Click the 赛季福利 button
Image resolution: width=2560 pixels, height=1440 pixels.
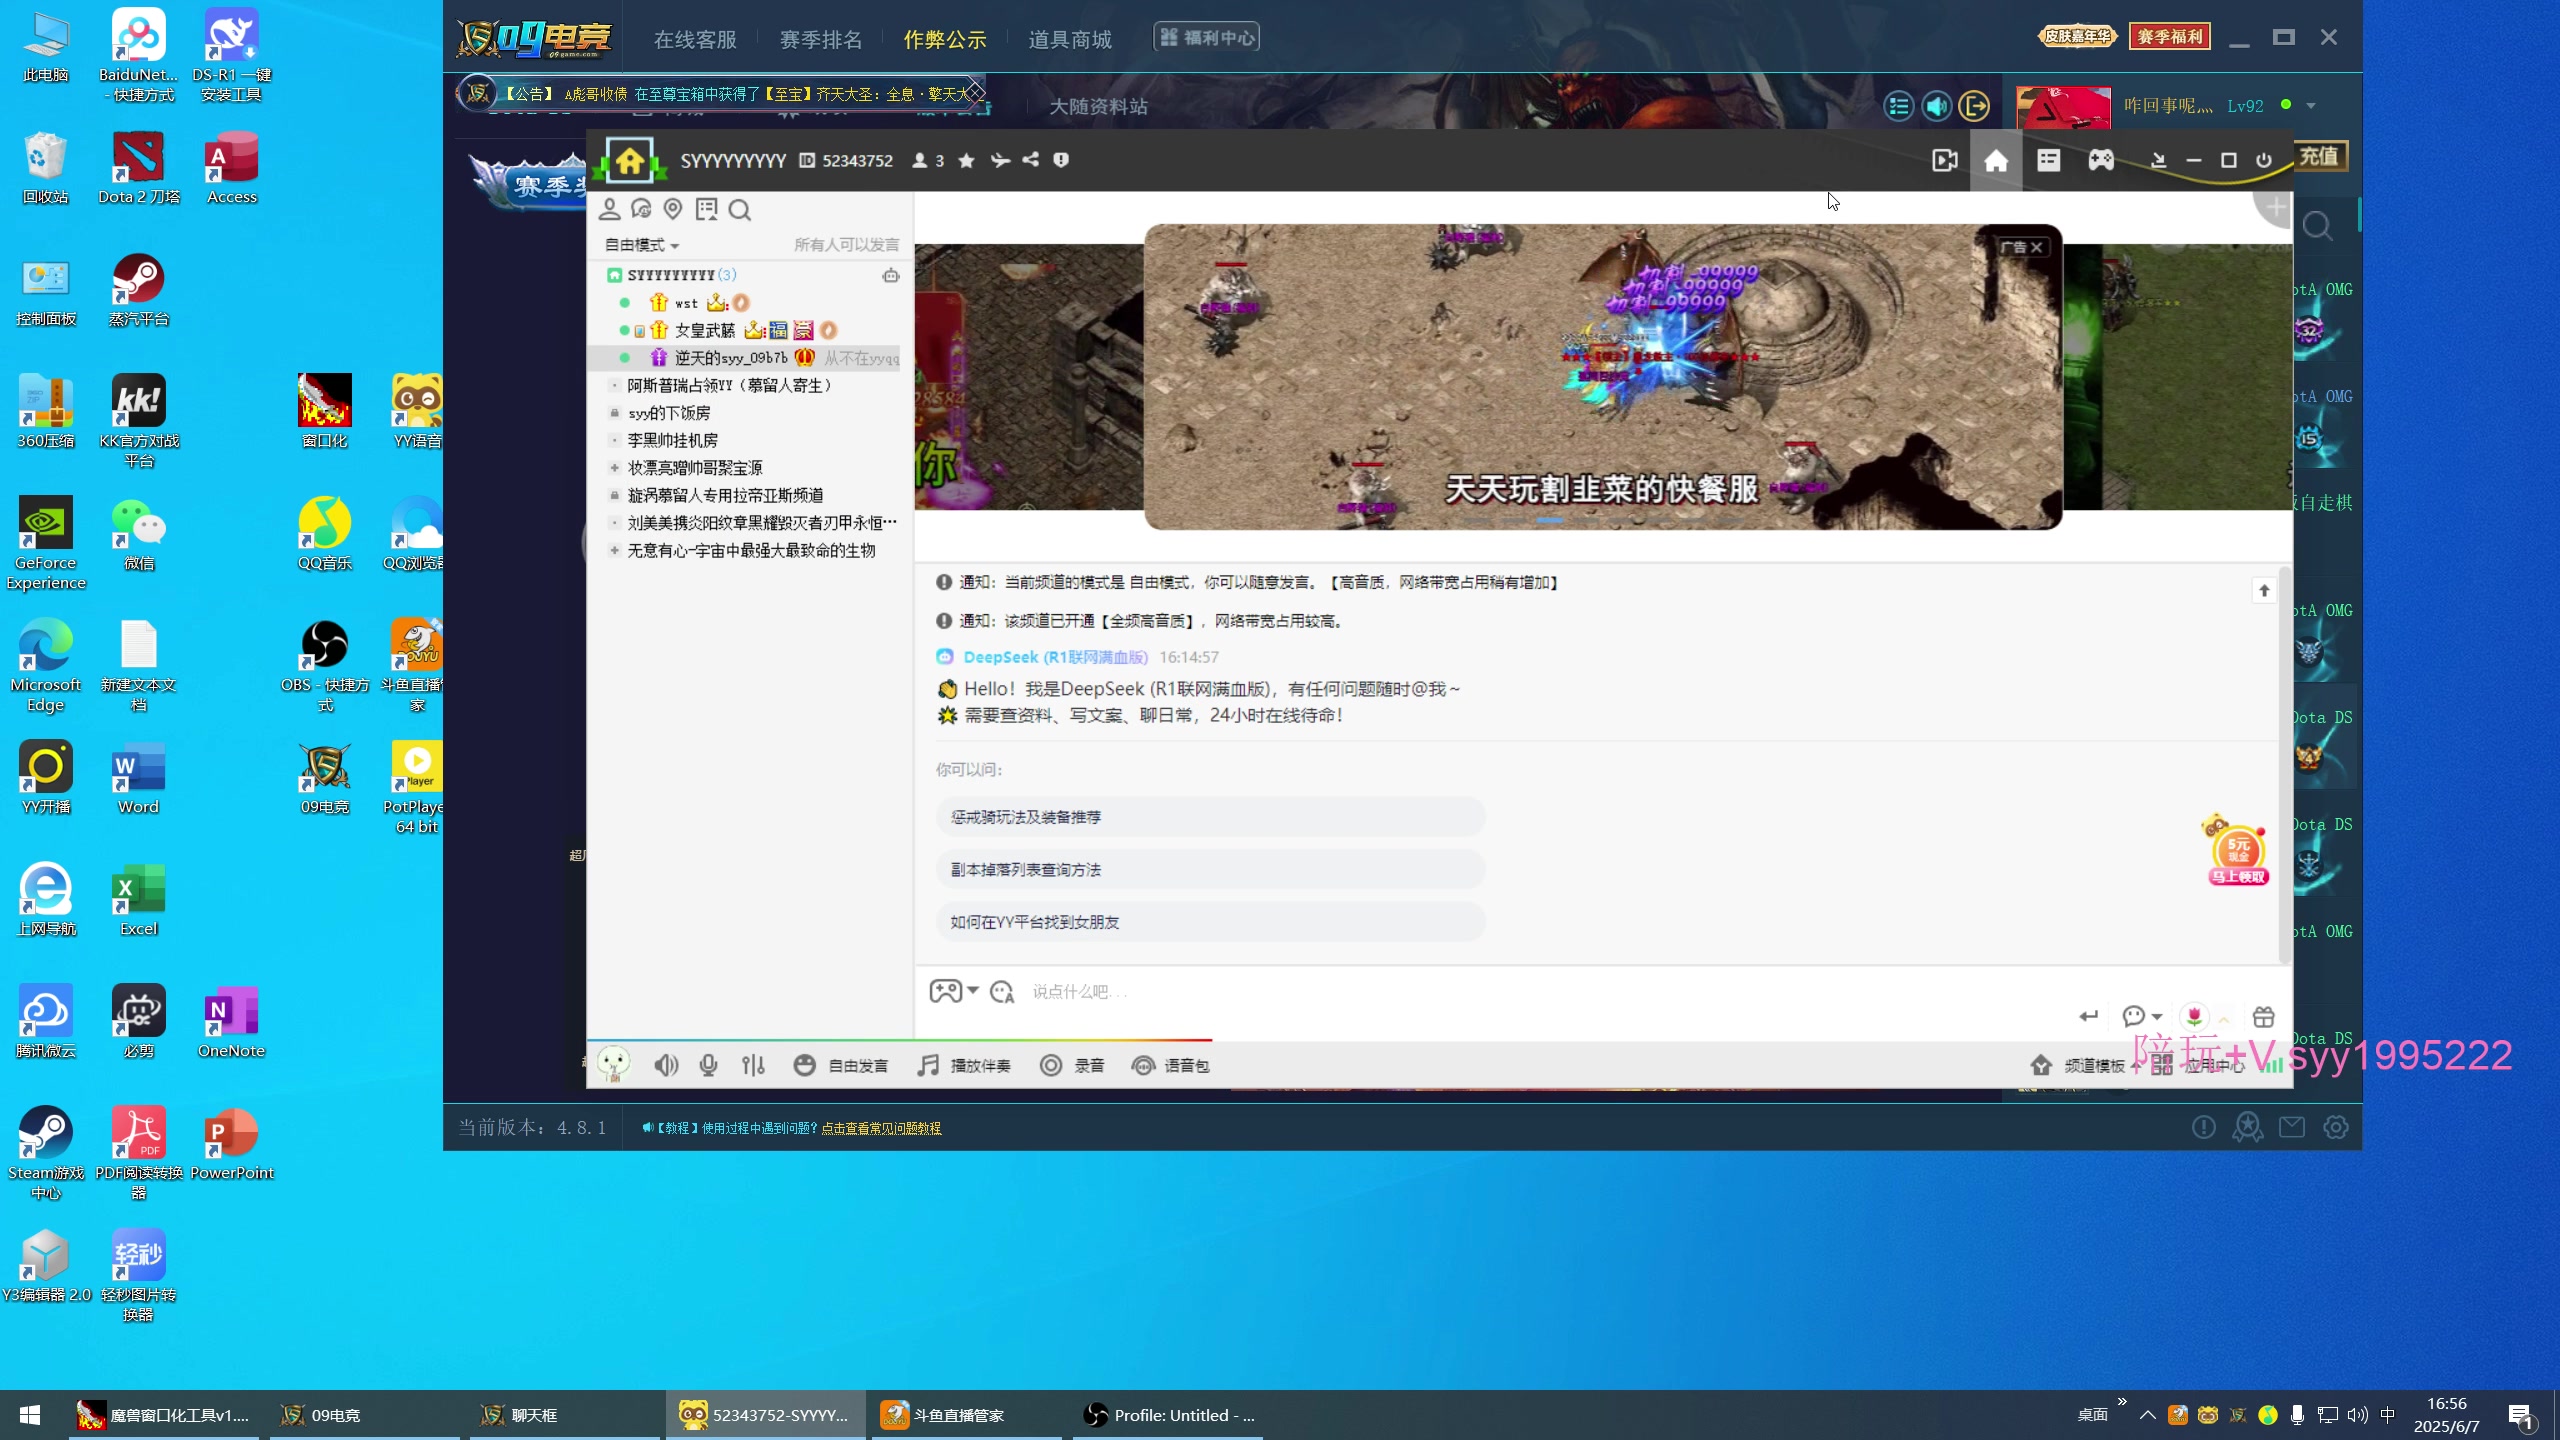click(2169, 37)
